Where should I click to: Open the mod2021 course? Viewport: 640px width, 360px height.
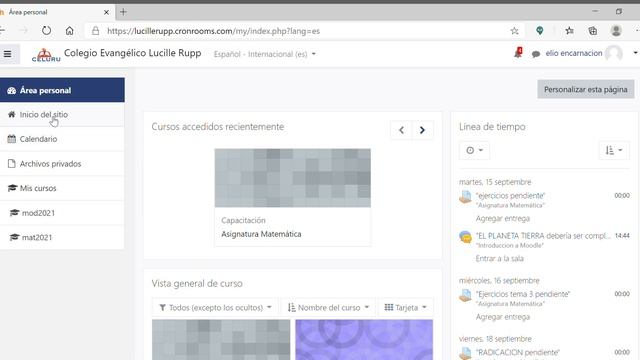pos(62,213)
